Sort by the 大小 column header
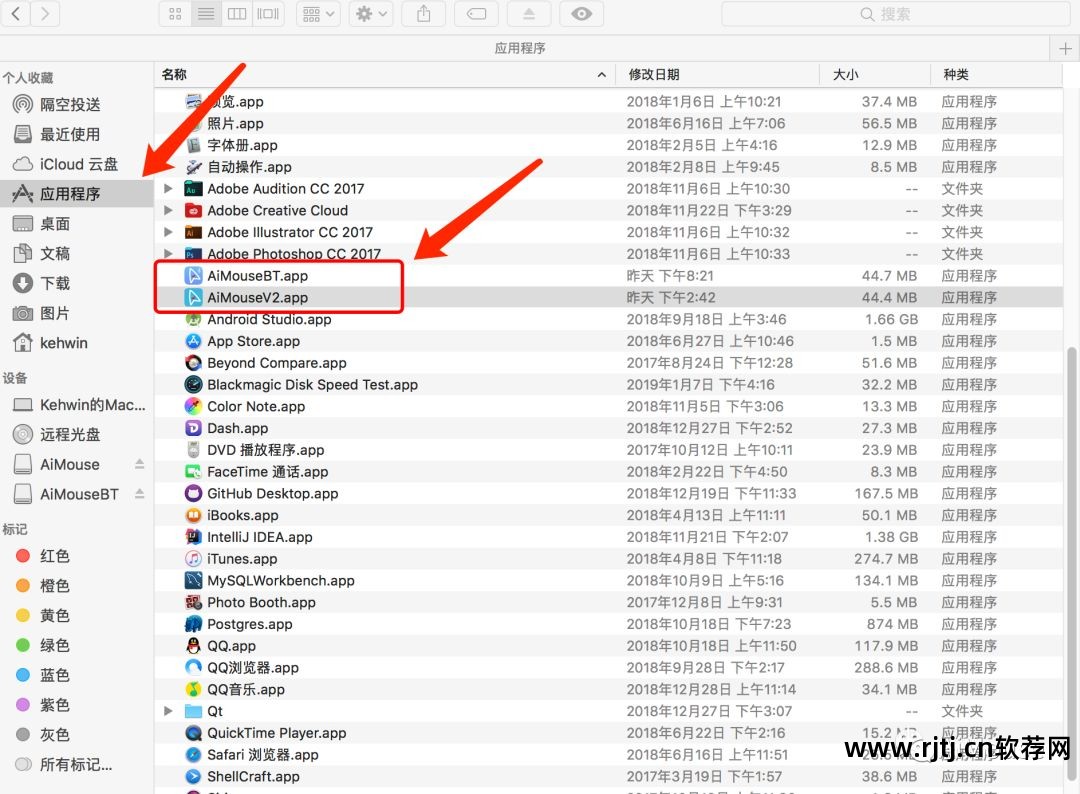Screen dimensions: 1080x794 875,74
